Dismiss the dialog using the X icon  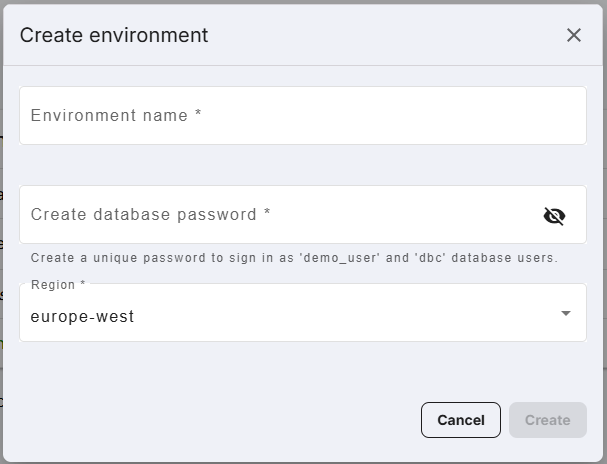point(573,35)
